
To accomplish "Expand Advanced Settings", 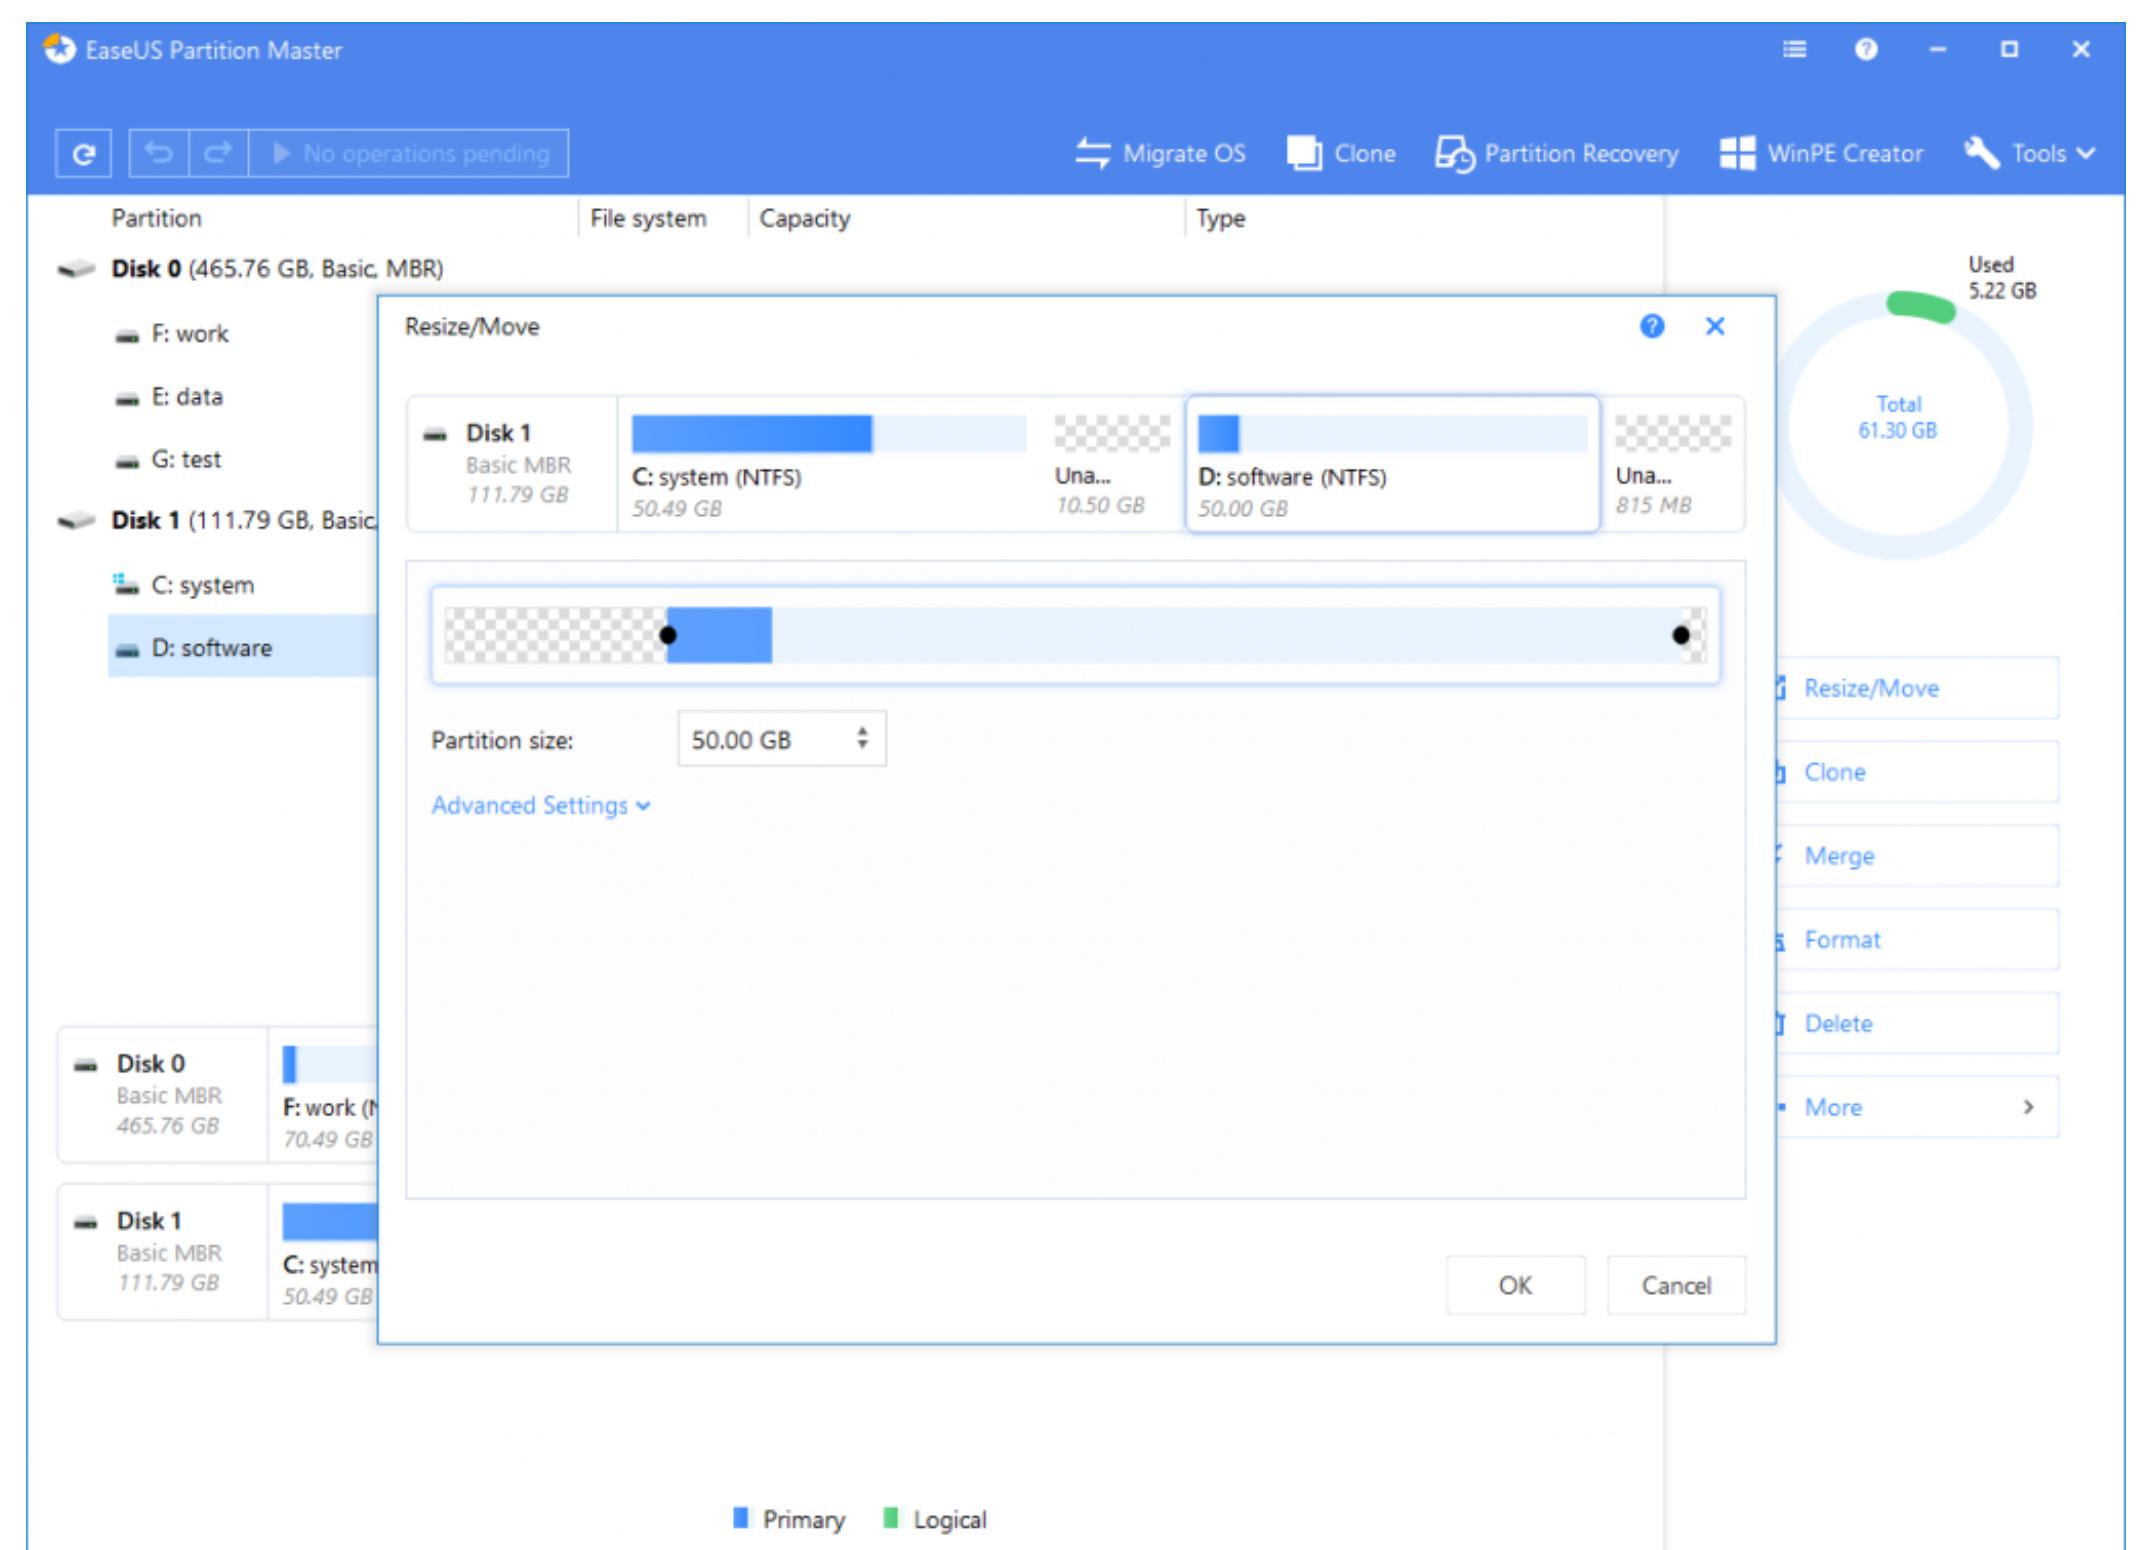I will pyautogui.click(x=541, y=805).
